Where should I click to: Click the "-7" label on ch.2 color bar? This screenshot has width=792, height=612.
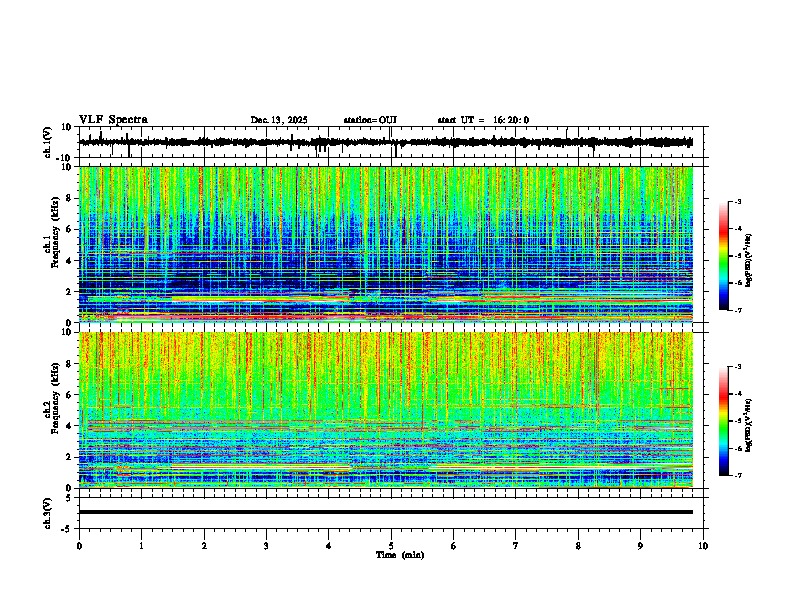738,475
